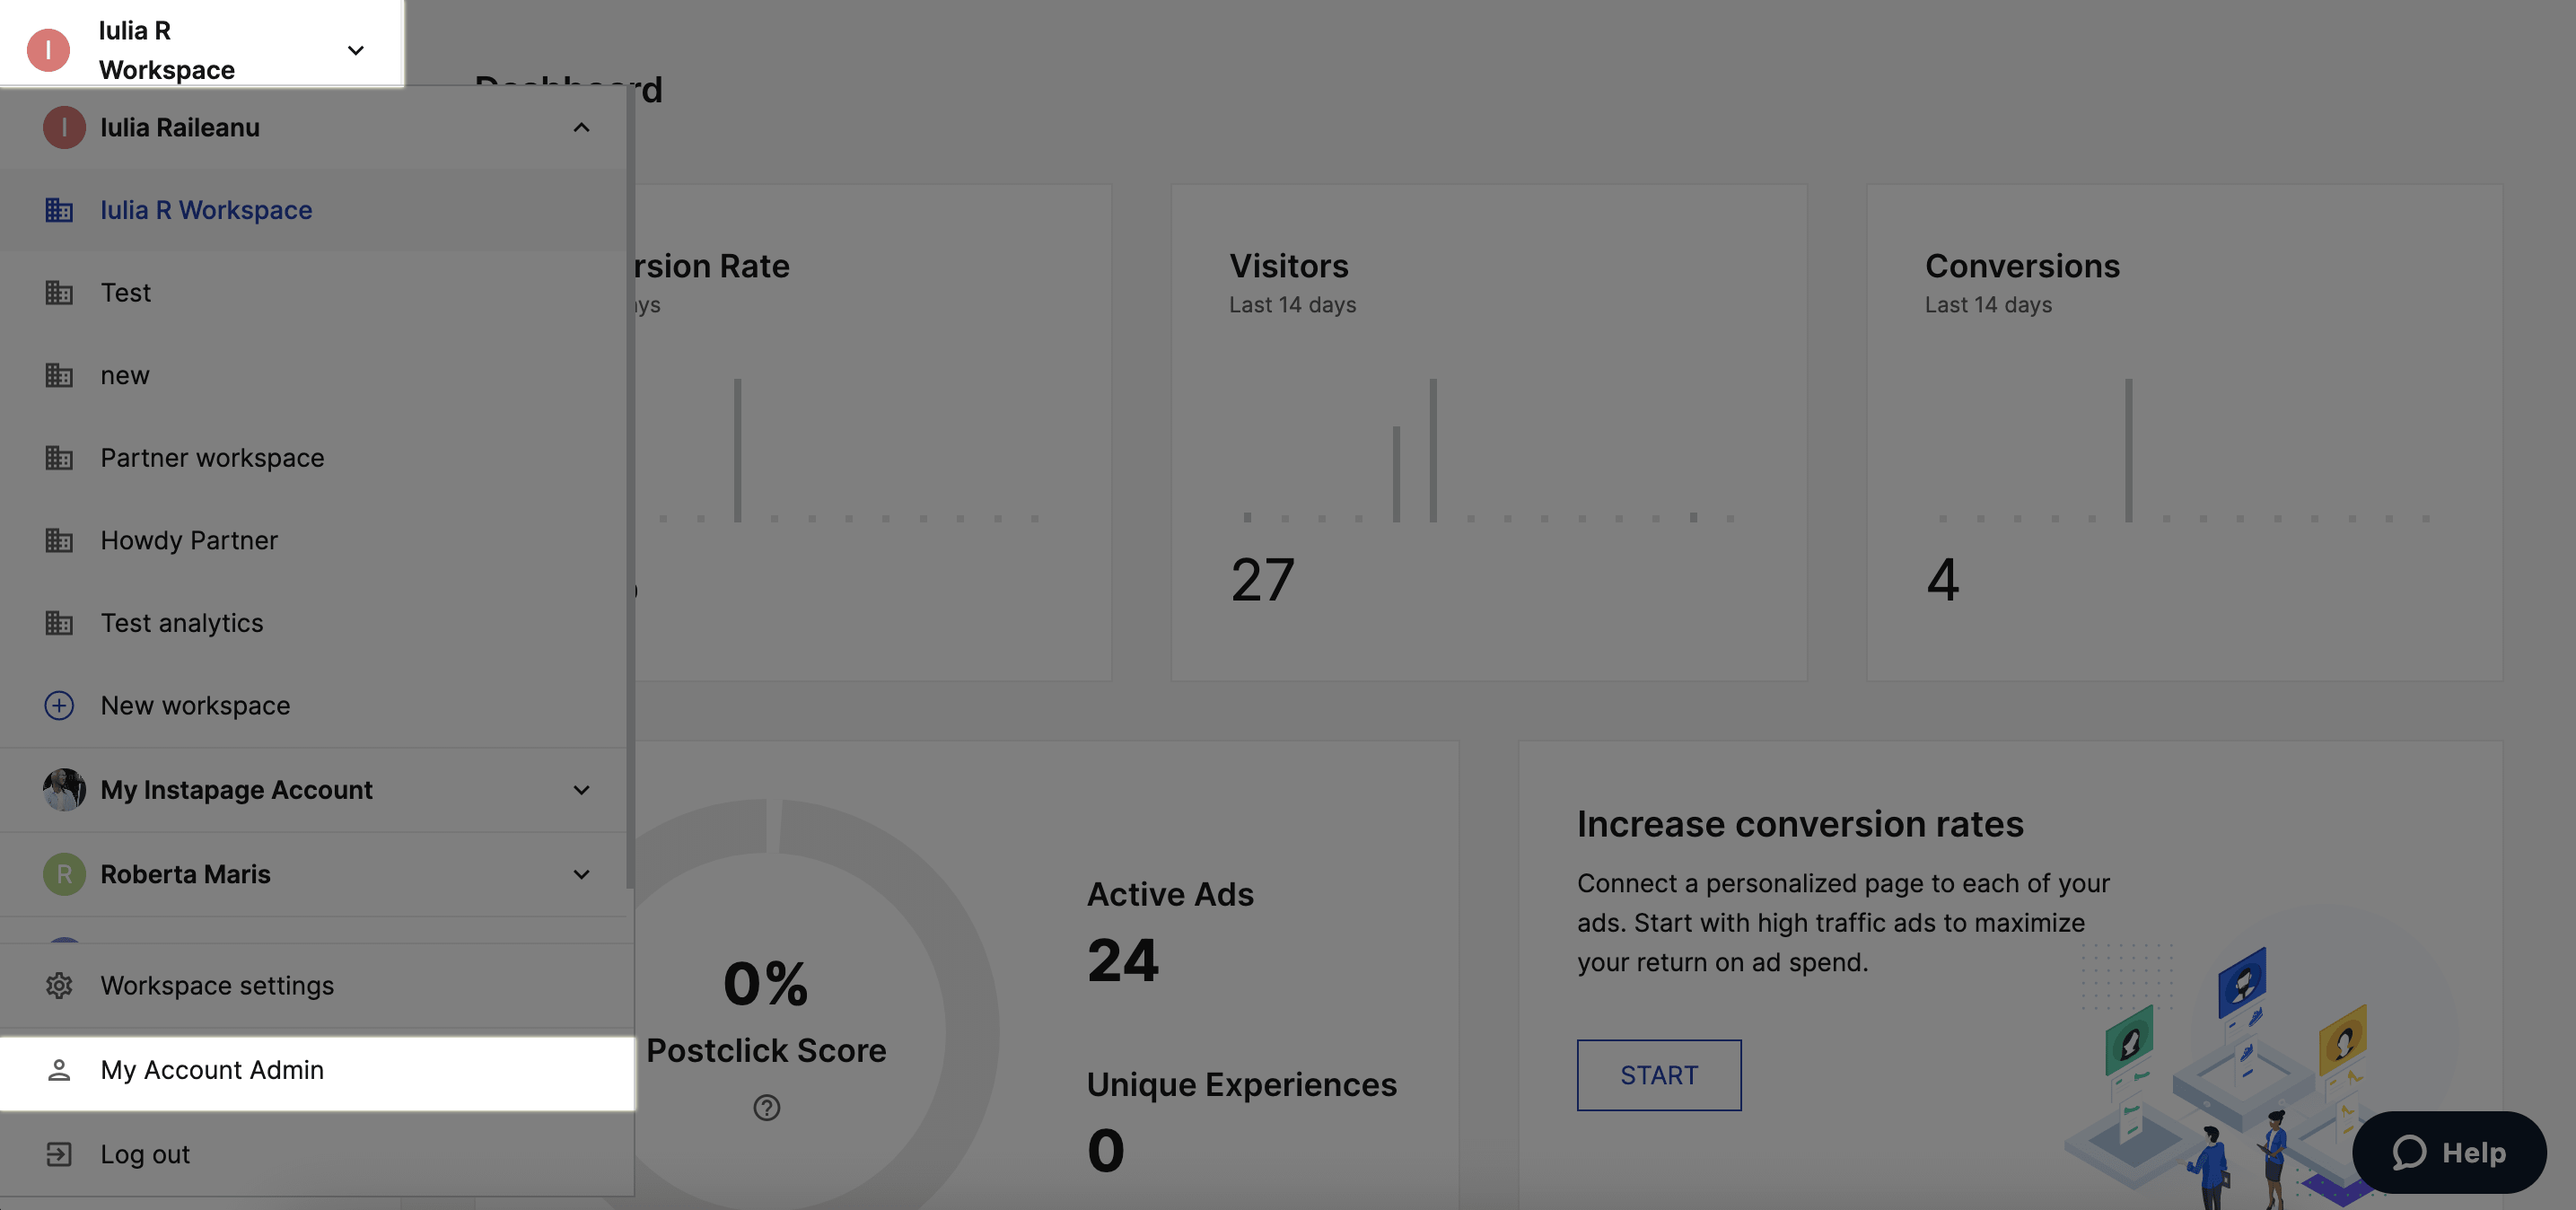Choose the workspace named new
Viewport: 2576px width, 1210px height.
tap(125, 375)
